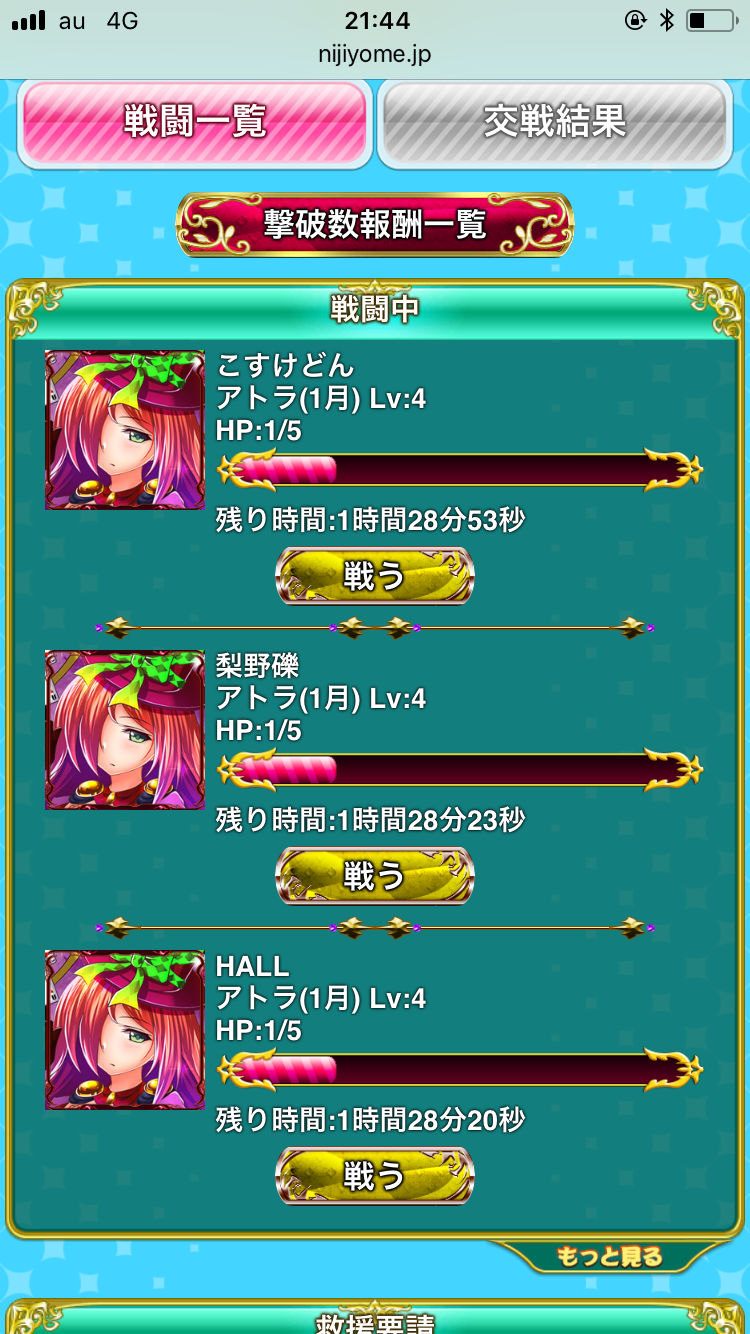750x1334 pixels.
Task: Select HALL's アトラ boss portrait
Action: click(125, 1030)
